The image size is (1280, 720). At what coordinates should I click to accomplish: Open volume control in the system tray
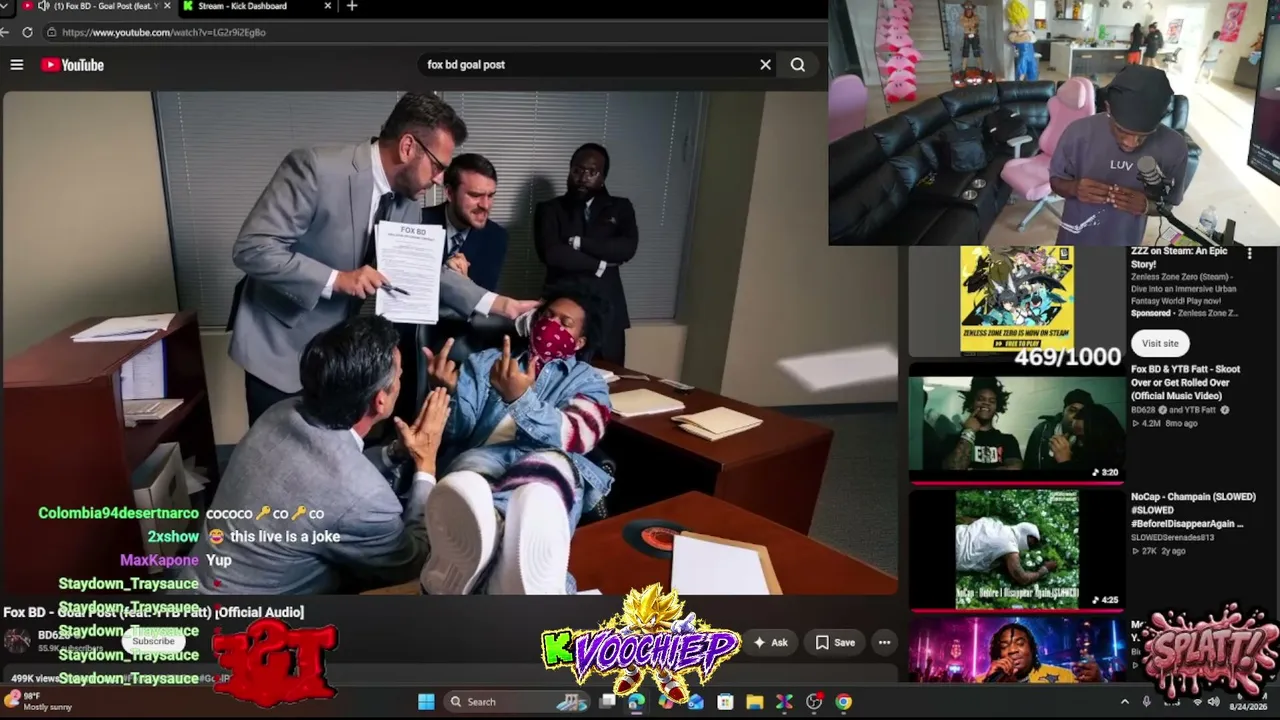1214,702
